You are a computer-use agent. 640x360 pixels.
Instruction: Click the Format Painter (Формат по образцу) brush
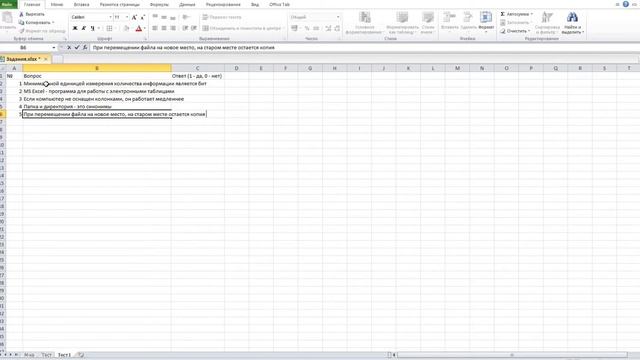[x=42, y=31]
